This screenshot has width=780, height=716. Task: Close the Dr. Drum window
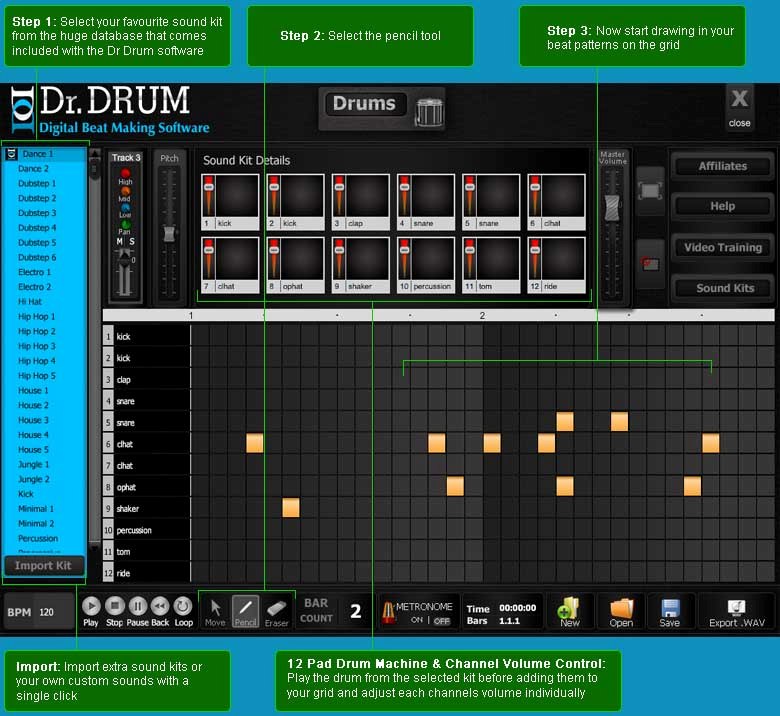739,107
